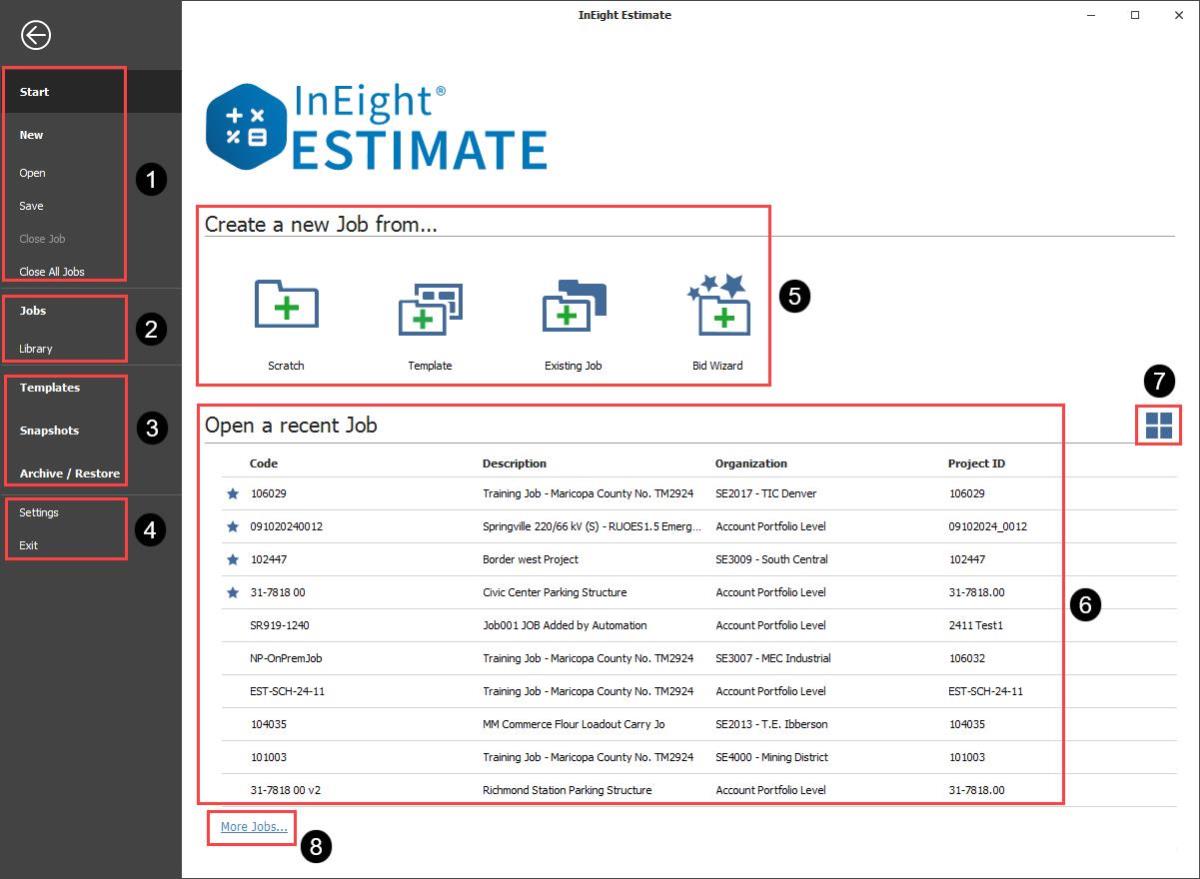Open job code 101003
1200x879 pixels.
(268, 758)
